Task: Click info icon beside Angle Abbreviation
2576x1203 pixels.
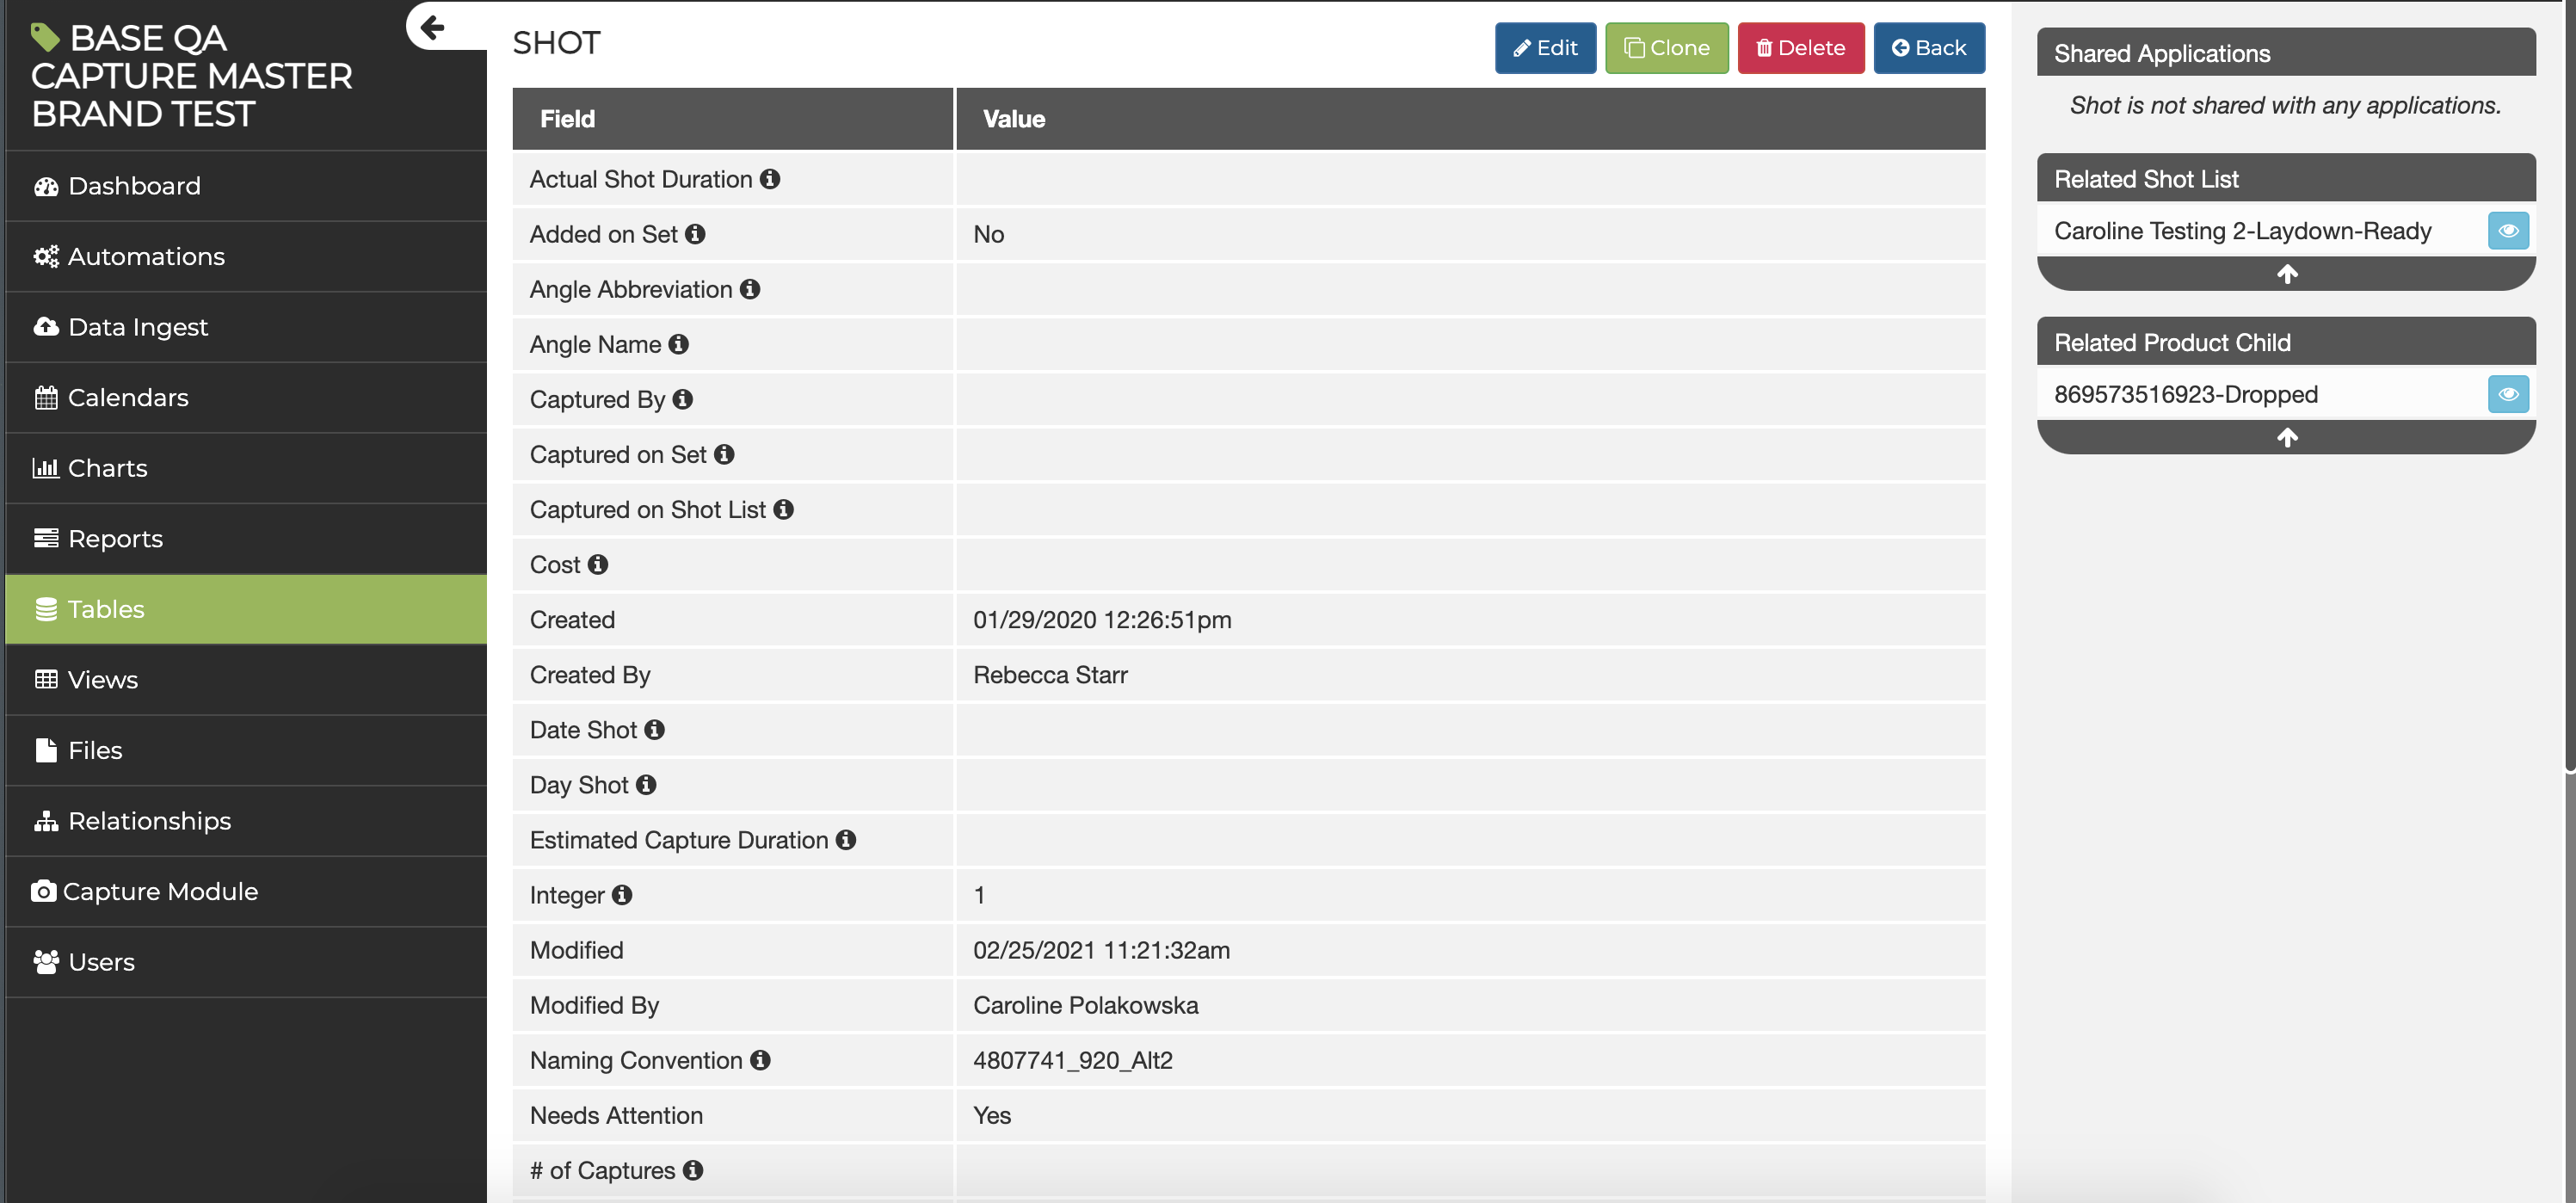Action: (750, 289)
